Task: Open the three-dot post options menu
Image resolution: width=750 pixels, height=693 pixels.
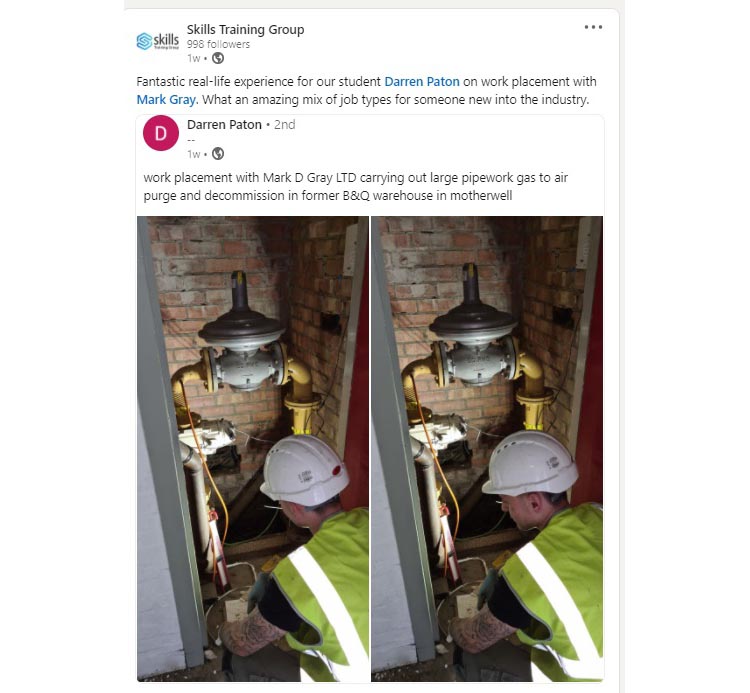Action: coord(593,27)
